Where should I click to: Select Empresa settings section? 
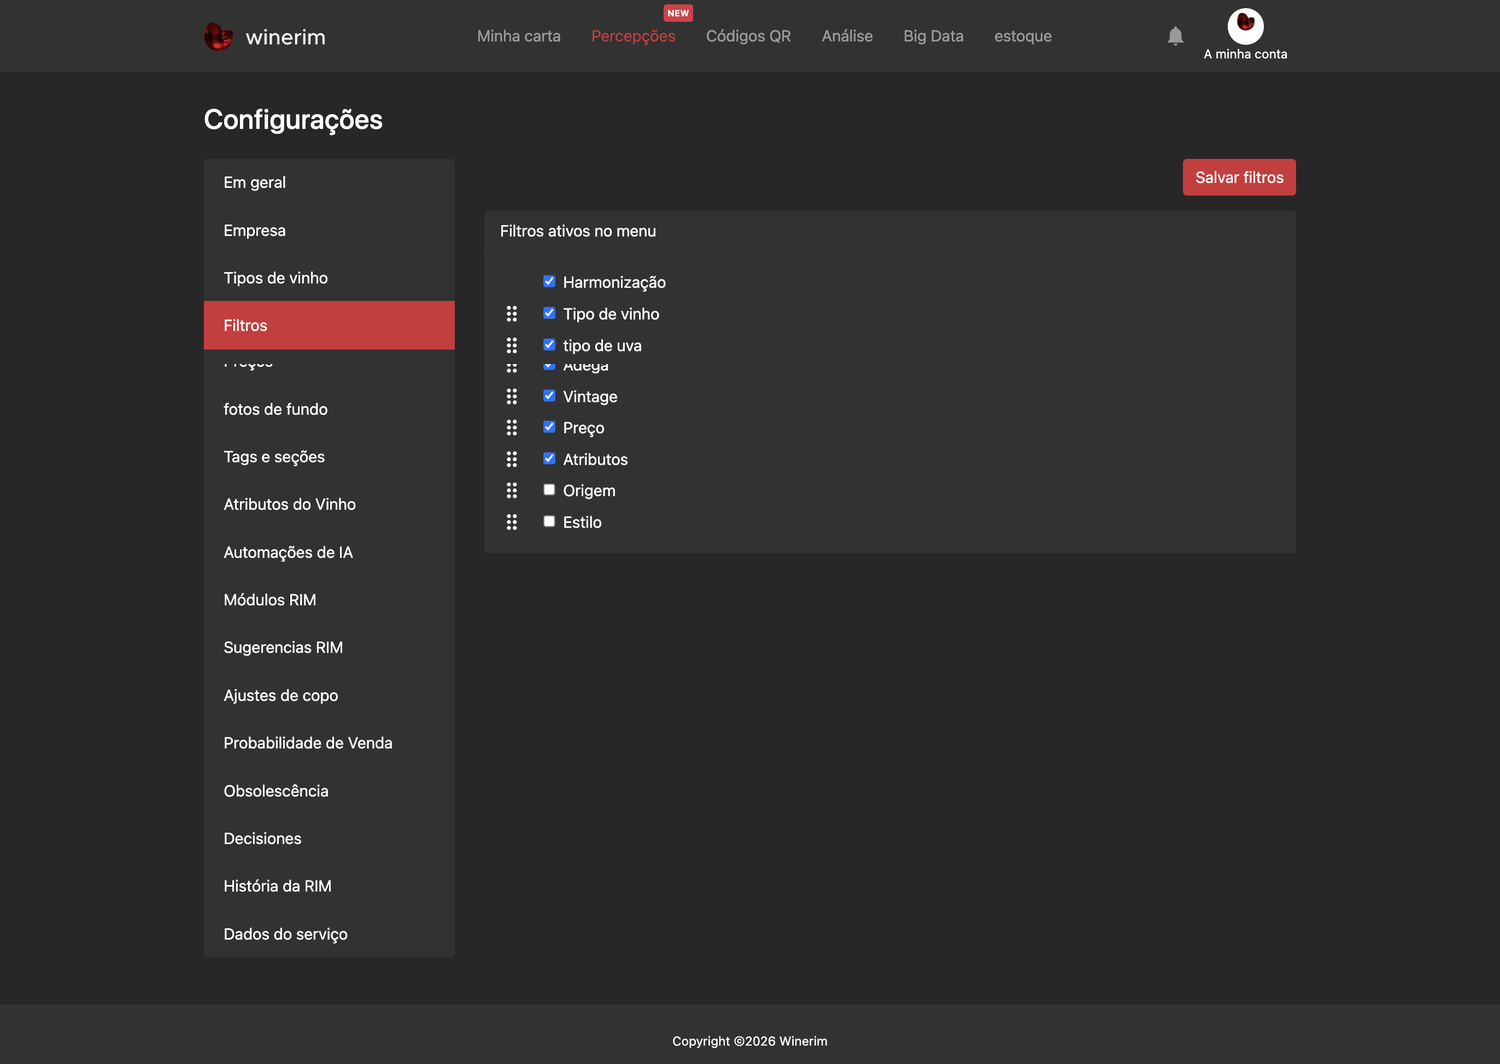click(329, 230)
